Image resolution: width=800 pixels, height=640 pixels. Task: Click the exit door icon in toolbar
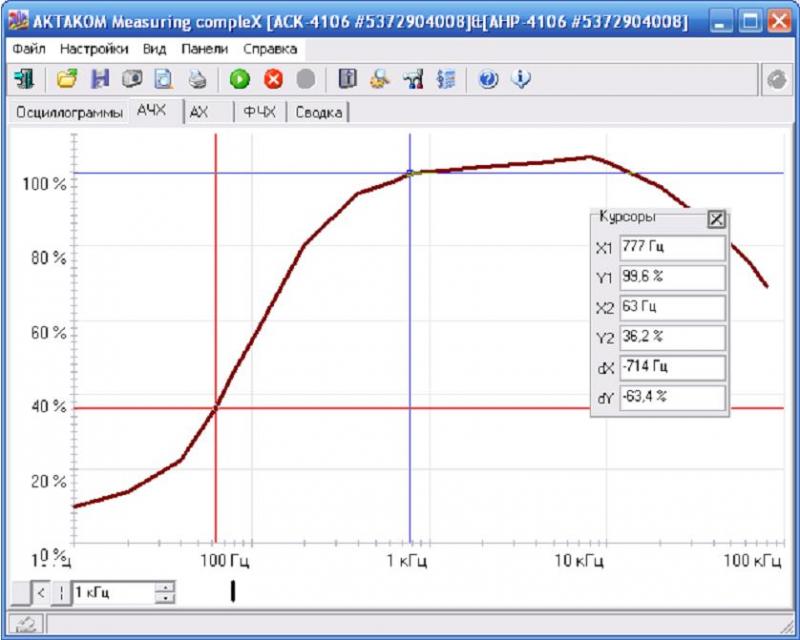coord(24,80)
